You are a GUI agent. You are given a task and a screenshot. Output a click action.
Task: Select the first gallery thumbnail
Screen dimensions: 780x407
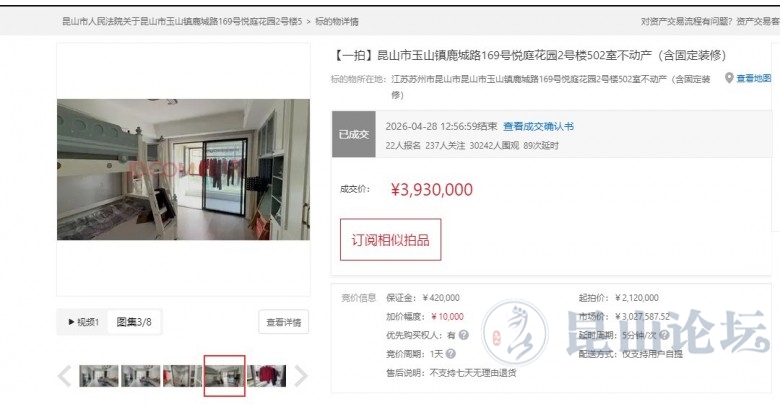coord(99,376)
